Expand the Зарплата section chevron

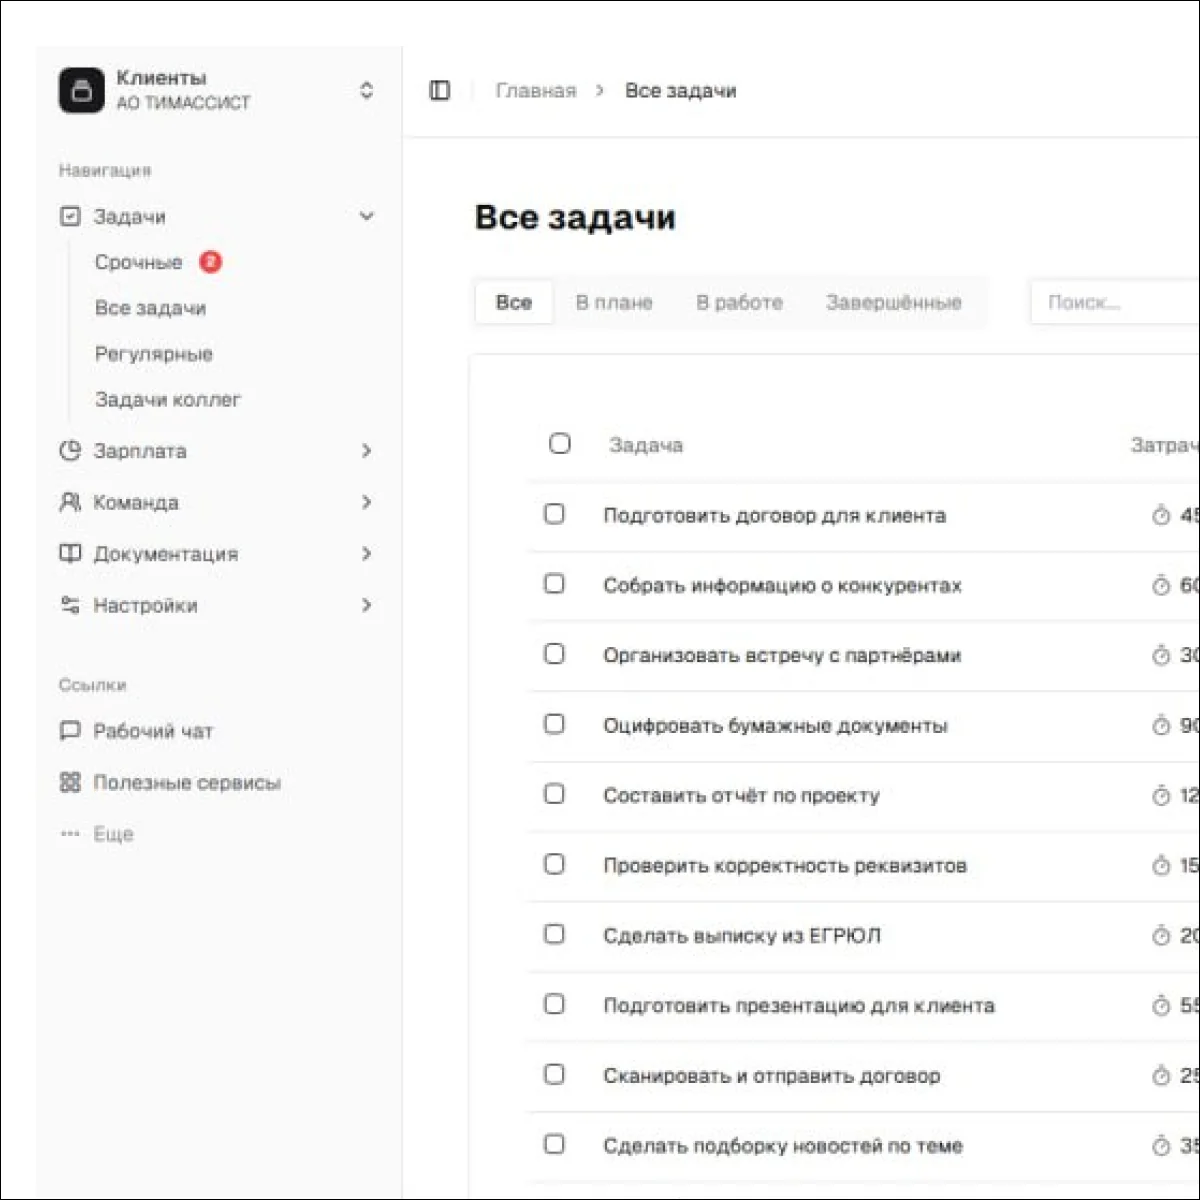[x=367, y=451]
